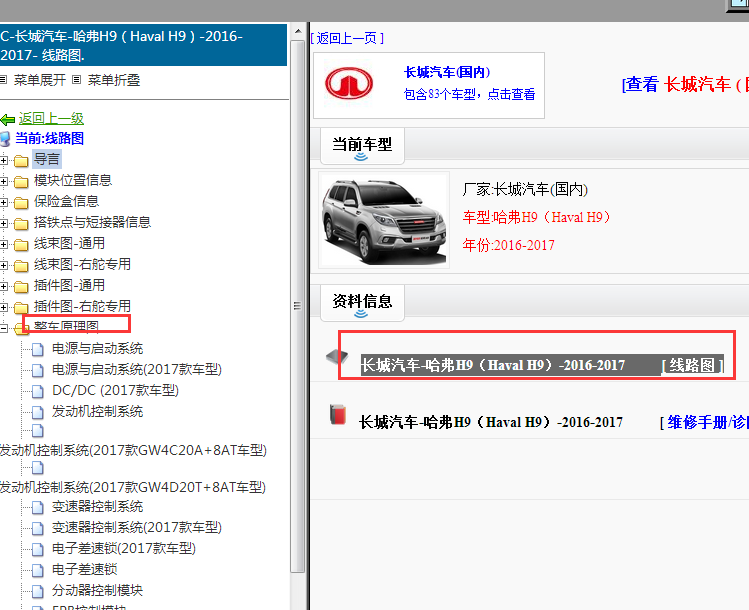Click the 菜单展开 menu option
This screenshot has height=610, width=749.
pos(40,80)
